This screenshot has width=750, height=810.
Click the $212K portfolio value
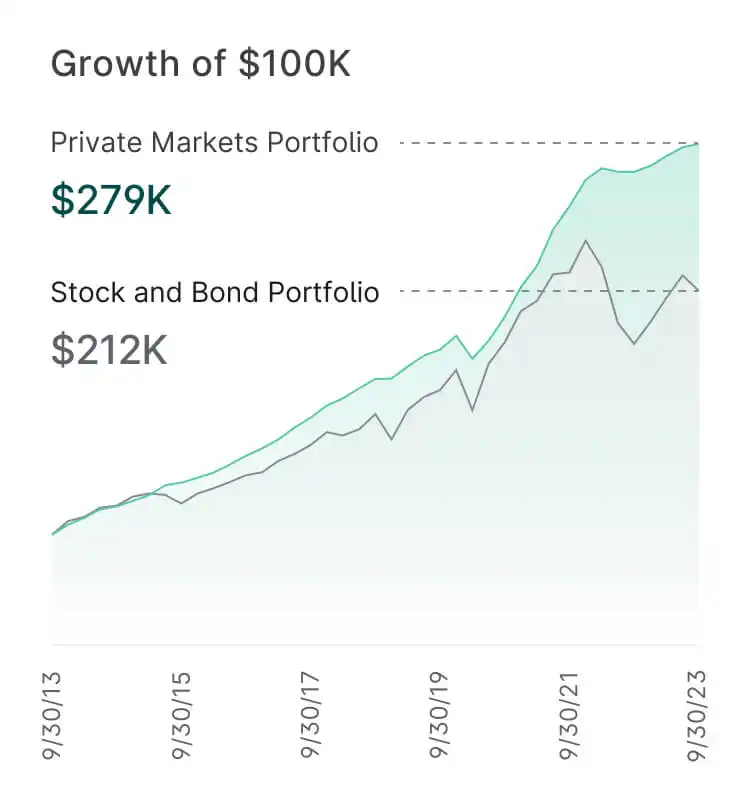[x=109, y=349]
